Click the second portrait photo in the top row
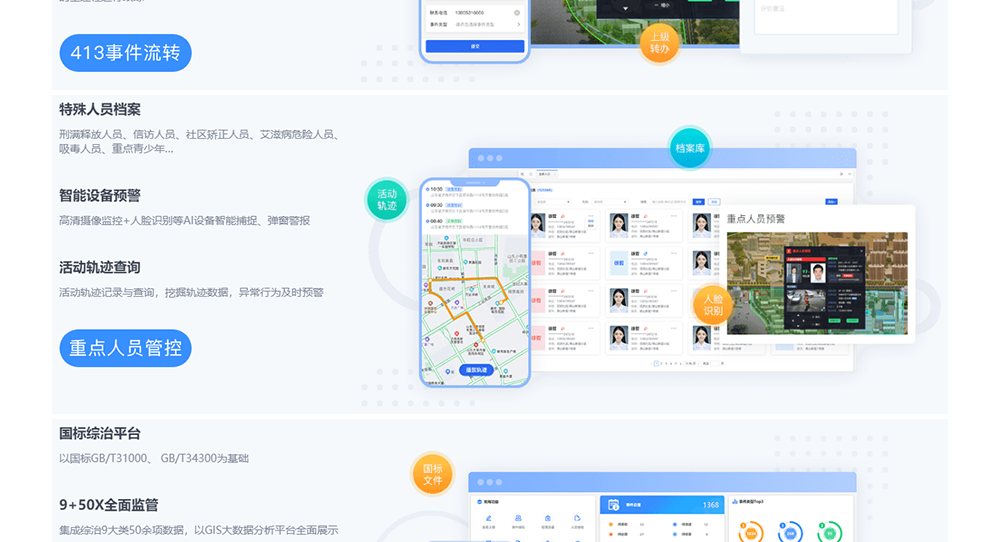Image resolution: width=1000 pixels, height=542 pixels. [619, 225]
